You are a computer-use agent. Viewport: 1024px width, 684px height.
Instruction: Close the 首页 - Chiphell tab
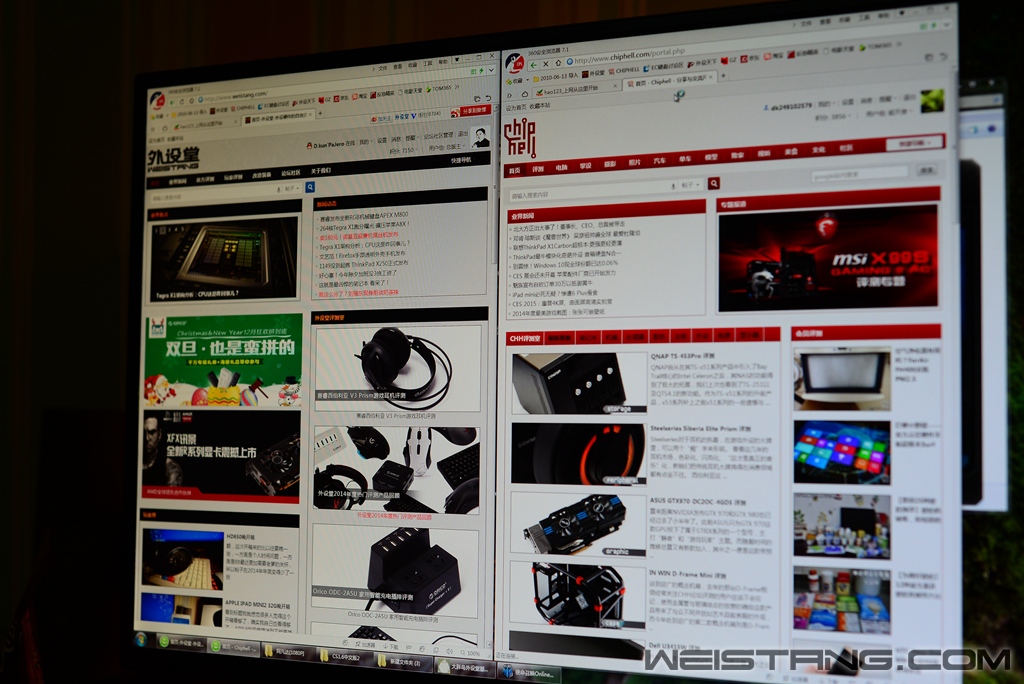[711, 76]
